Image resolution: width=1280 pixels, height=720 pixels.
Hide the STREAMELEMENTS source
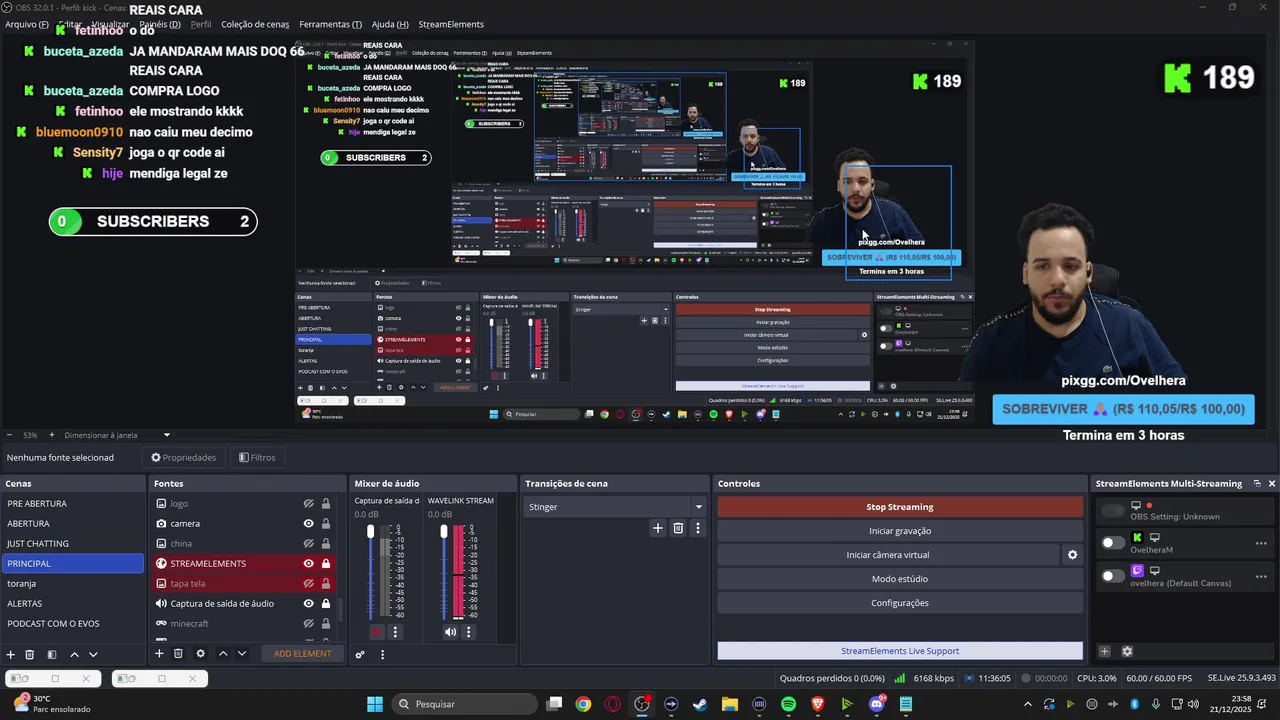point(309,564)
